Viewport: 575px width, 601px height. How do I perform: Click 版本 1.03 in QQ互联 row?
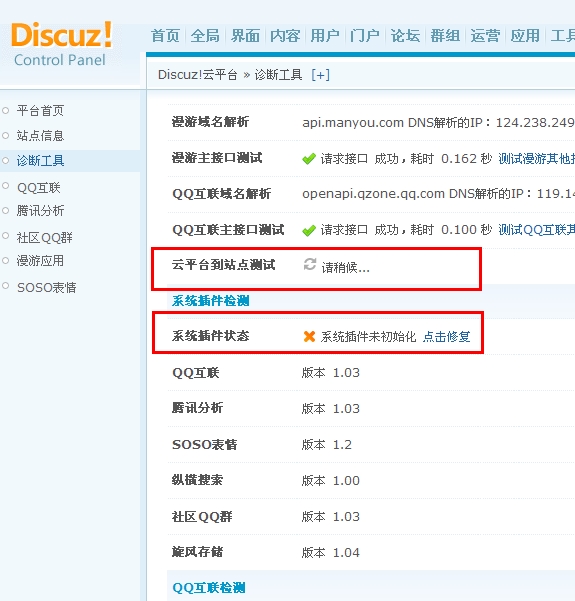pos(330,373)
